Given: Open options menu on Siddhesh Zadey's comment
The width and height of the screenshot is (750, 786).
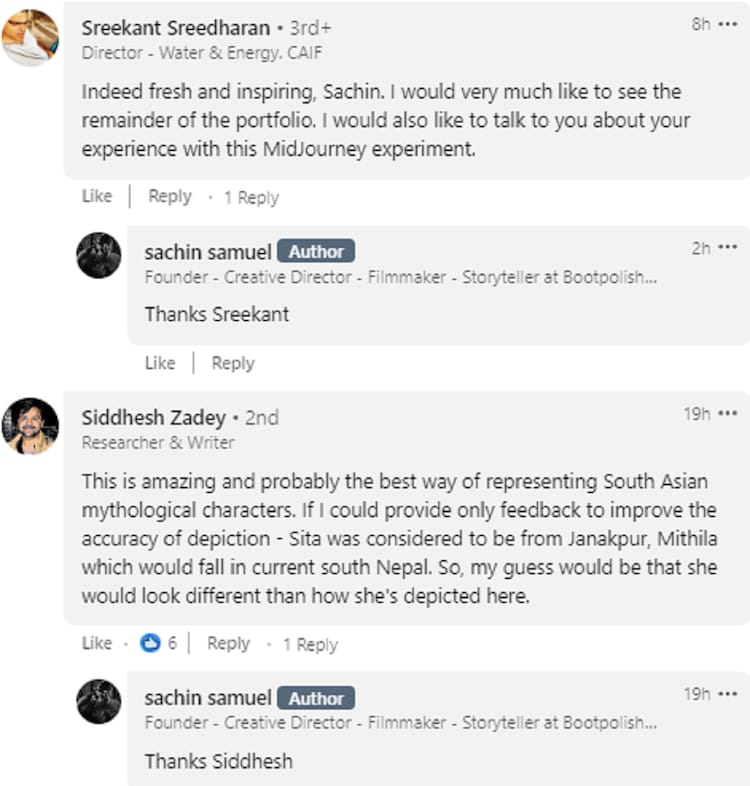Looking at the screenshot, I should [727, 414].
